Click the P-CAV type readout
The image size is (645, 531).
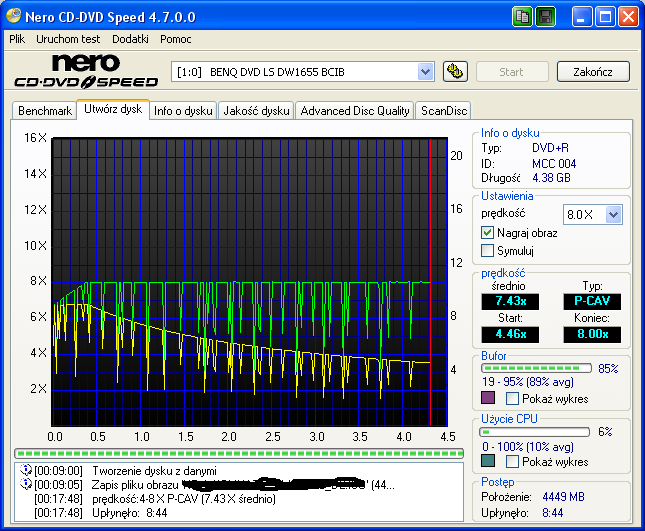592,301
